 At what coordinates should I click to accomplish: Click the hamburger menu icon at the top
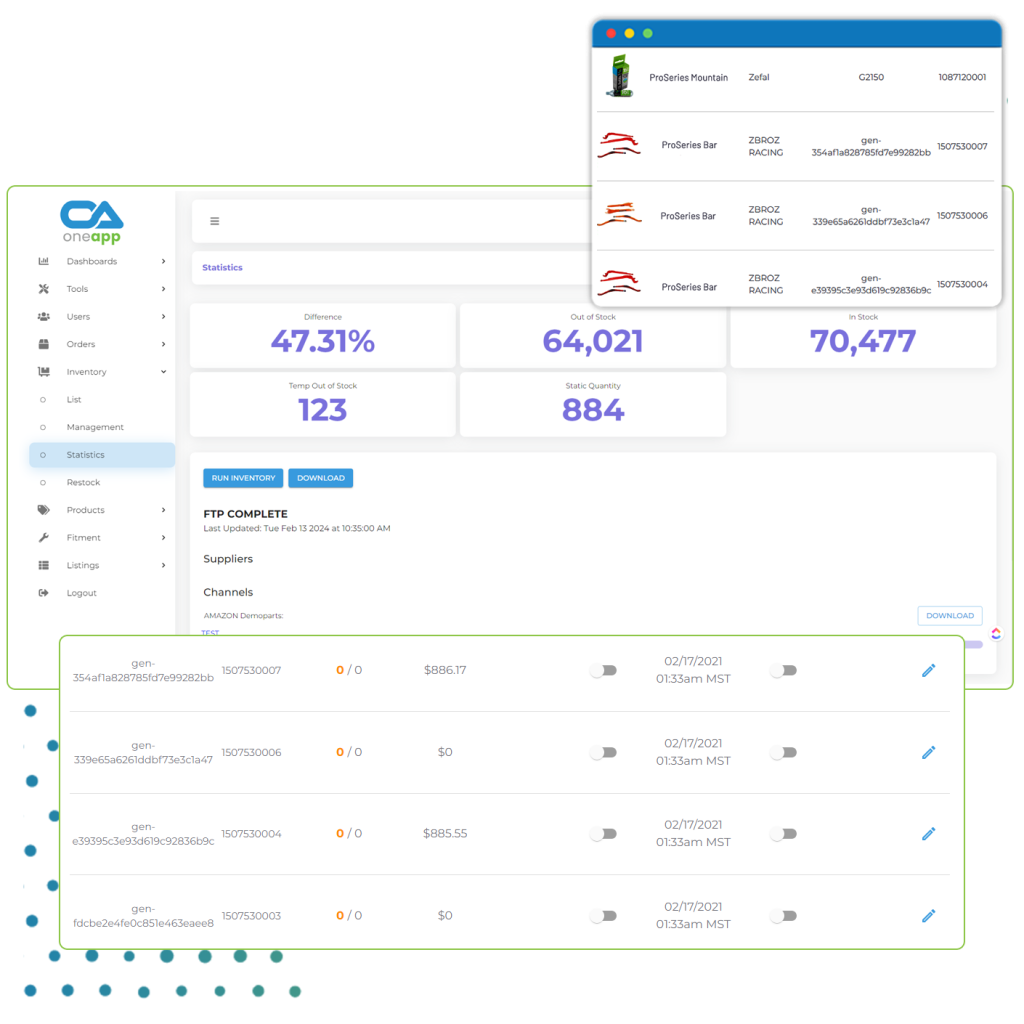pyautogui.click(x=215, y=220)
